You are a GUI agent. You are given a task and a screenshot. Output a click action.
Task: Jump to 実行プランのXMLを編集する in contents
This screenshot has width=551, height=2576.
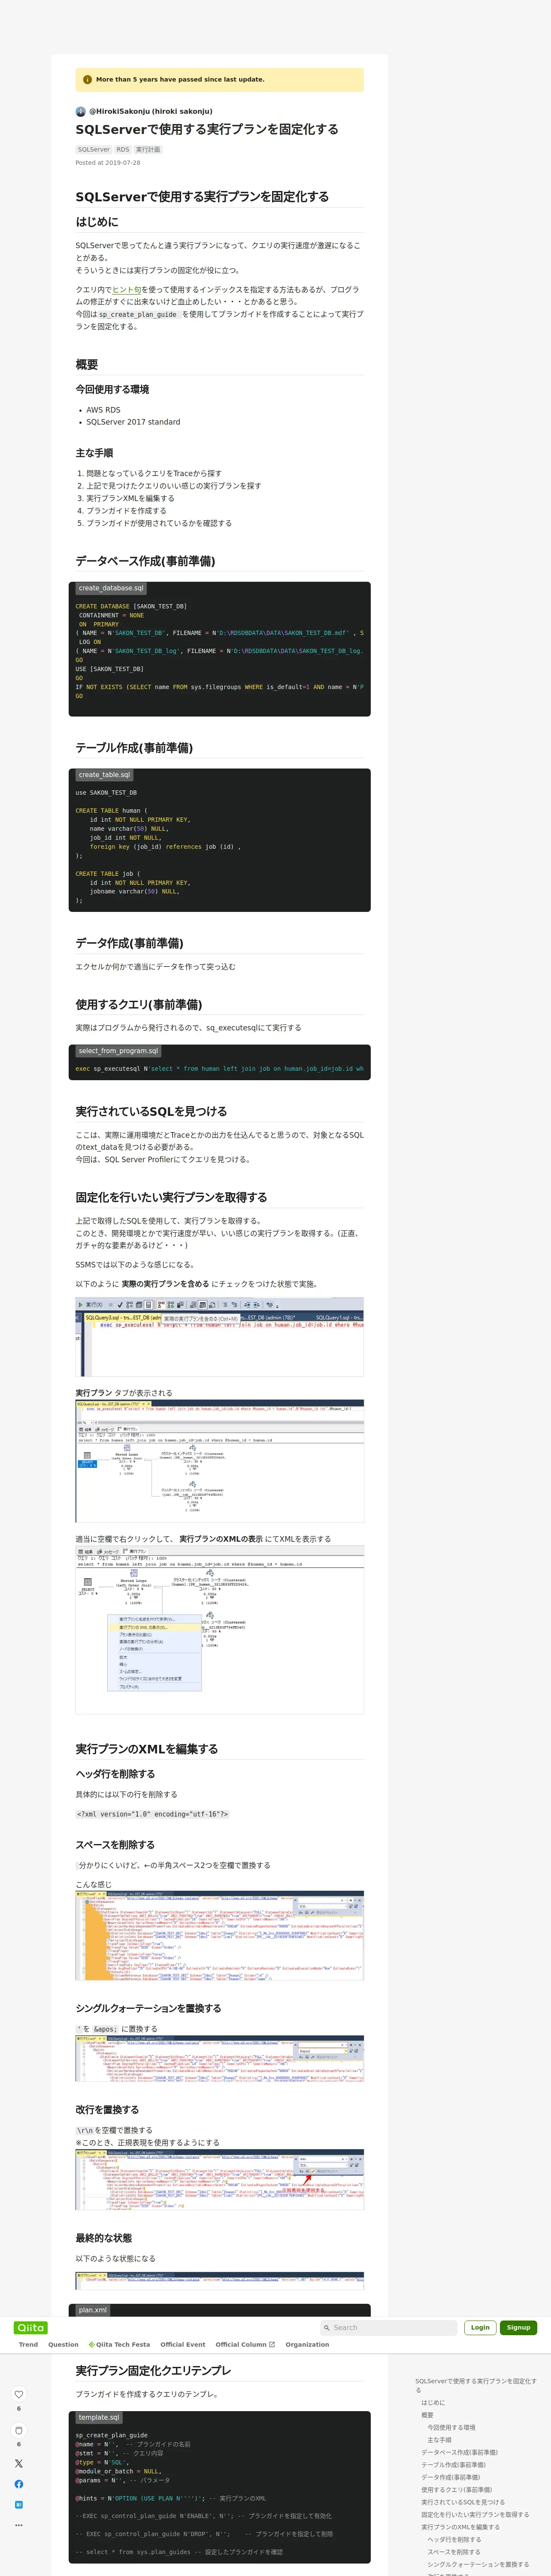pyautogui.click(x=460, y=2527)
